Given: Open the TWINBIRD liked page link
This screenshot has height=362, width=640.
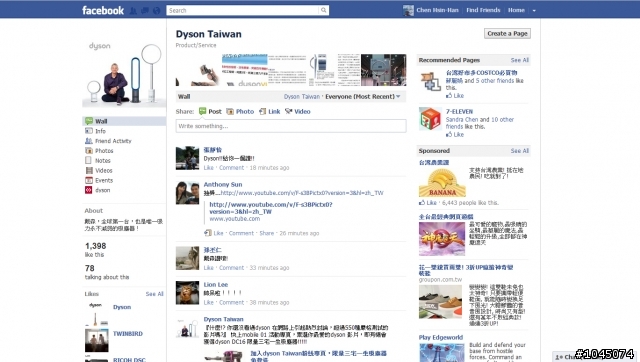Looking at the screenshot, I should (128, 333).
